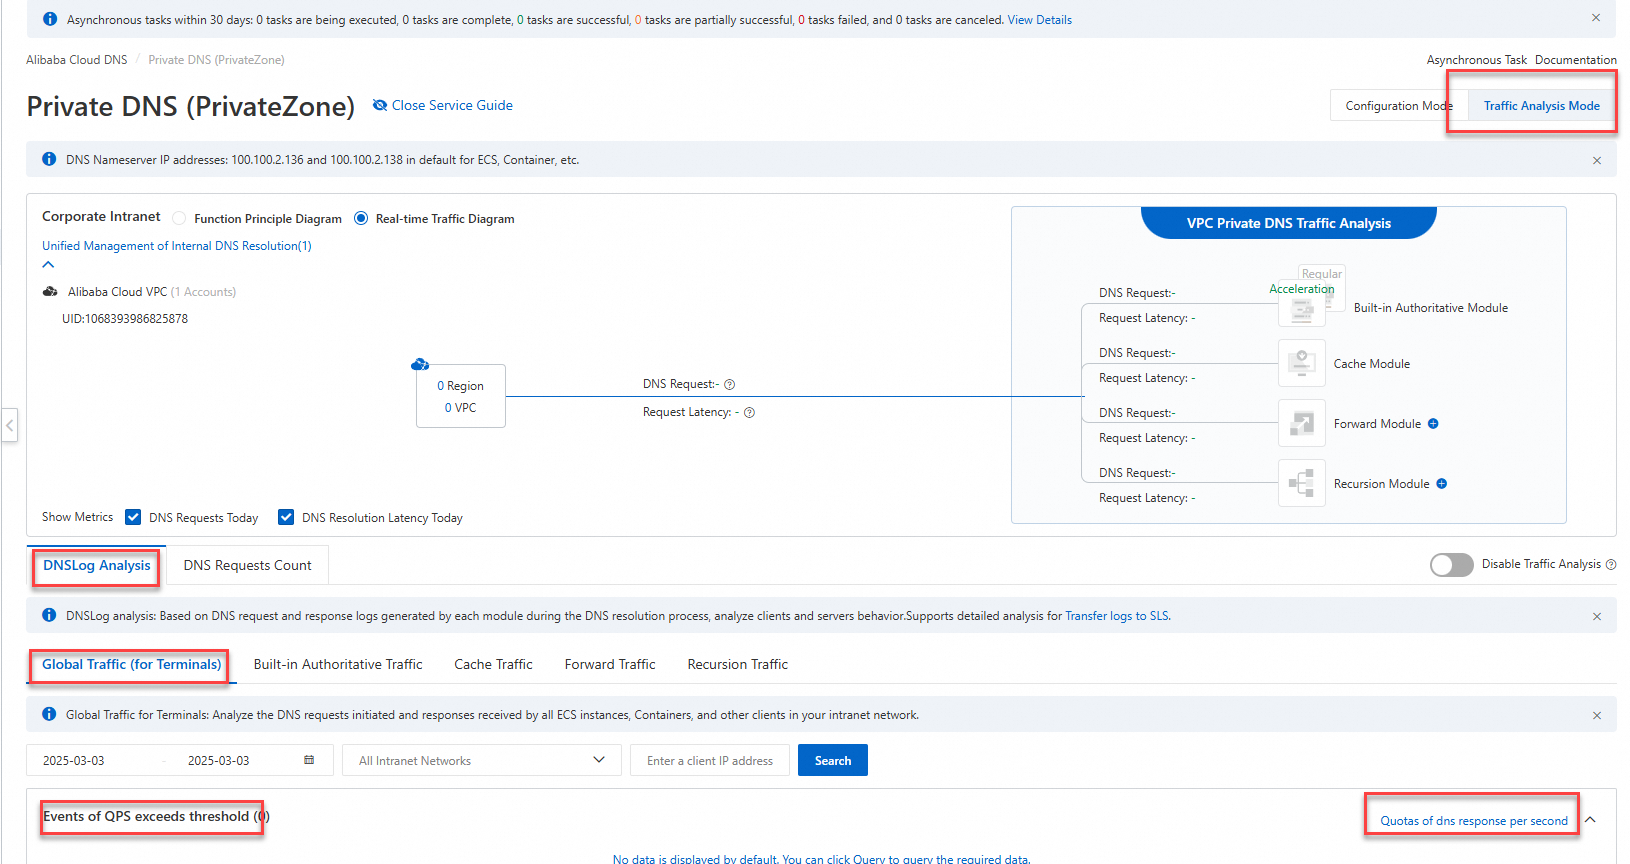Click the Cache Module icon
The width and height of the screenshot is (1630, 864).
1302,363
